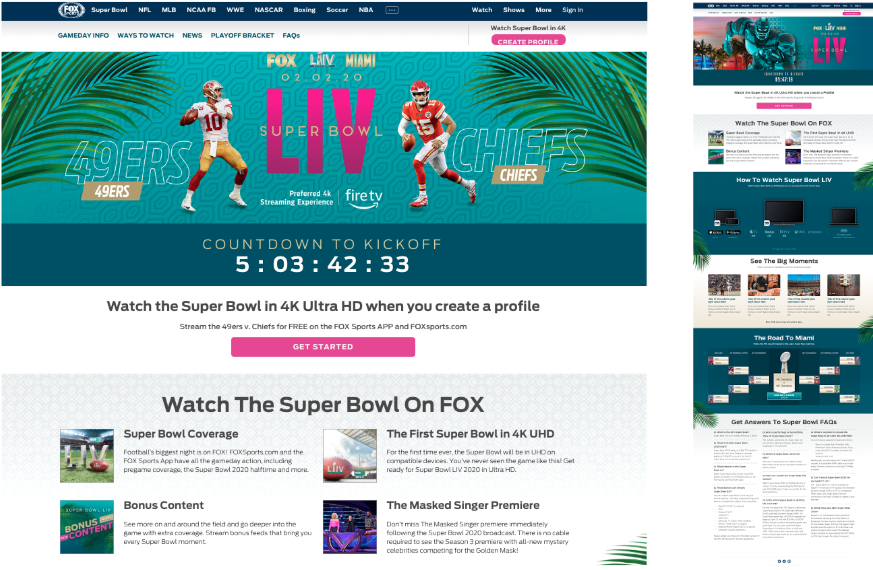Click 'The Masked Singer Premiere' heading

(463, 505)
